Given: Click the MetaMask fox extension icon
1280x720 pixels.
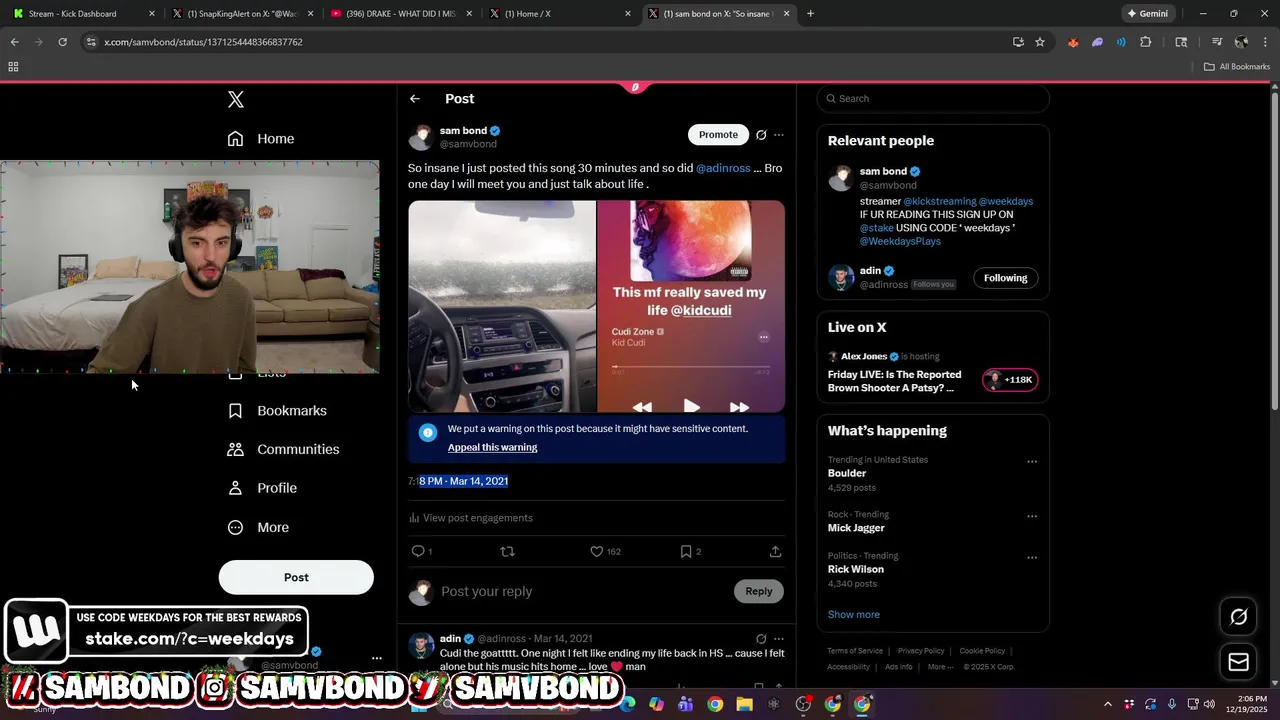Looking at the screenshot, I should [x=1073, y=42].
